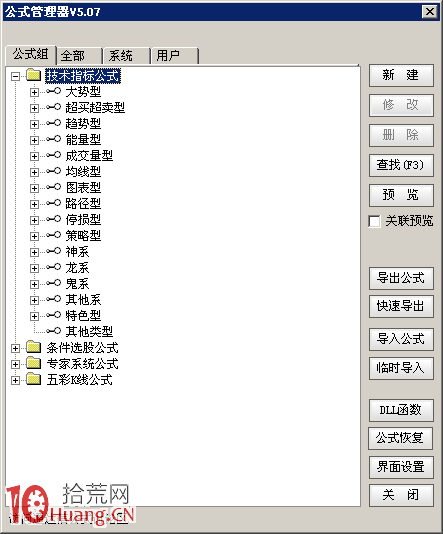Click the 快速导出 button
Screen dimensions: 443x534
click(x=401, y=307)
